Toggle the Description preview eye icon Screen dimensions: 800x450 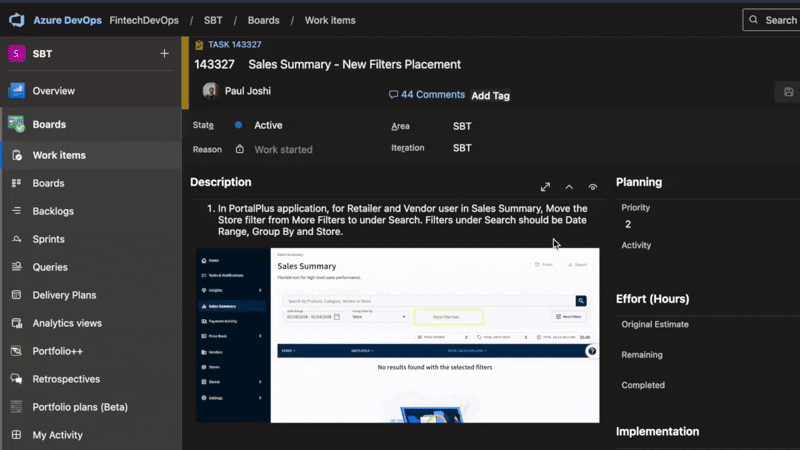coord(593,187)
